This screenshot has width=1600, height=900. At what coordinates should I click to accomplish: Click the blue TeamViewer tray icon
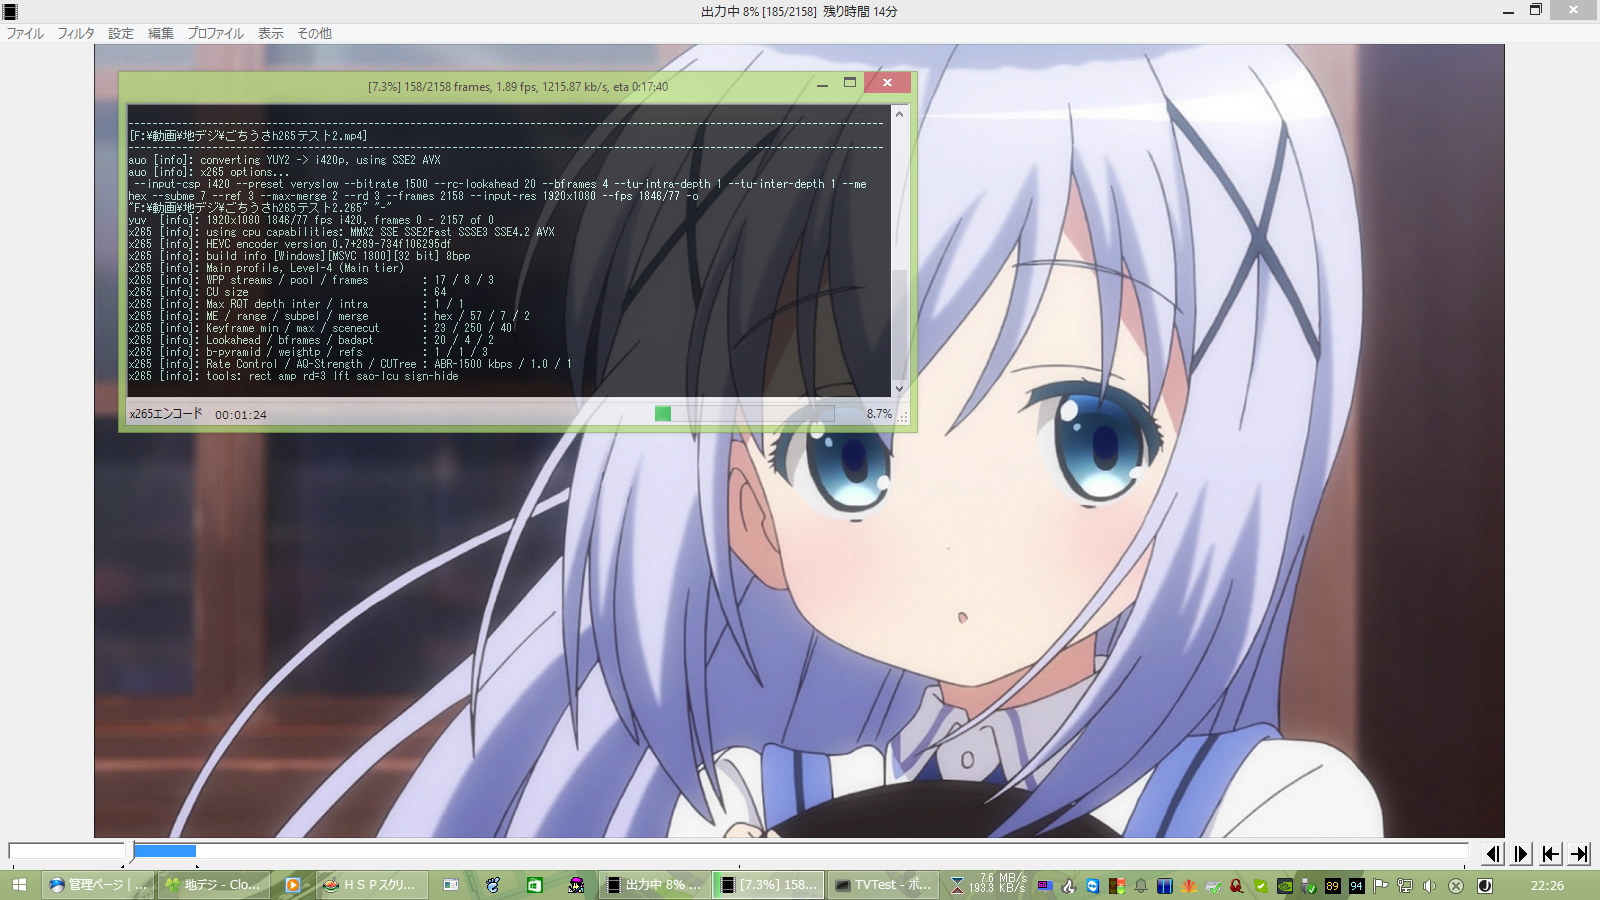1092,885
